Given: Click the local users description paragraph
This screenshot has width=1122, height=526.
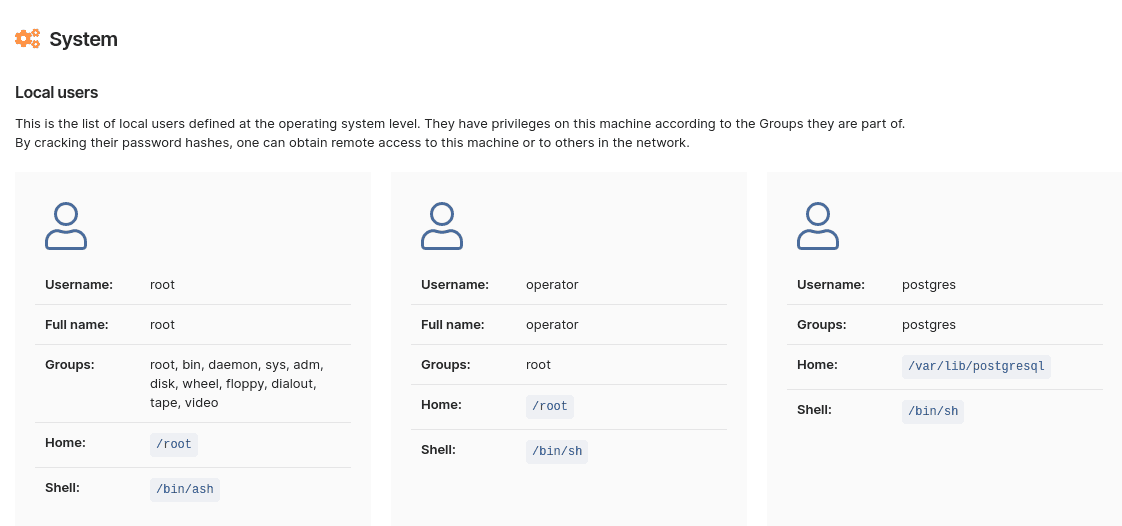Looking at the screenshot, I should (459, 133).
